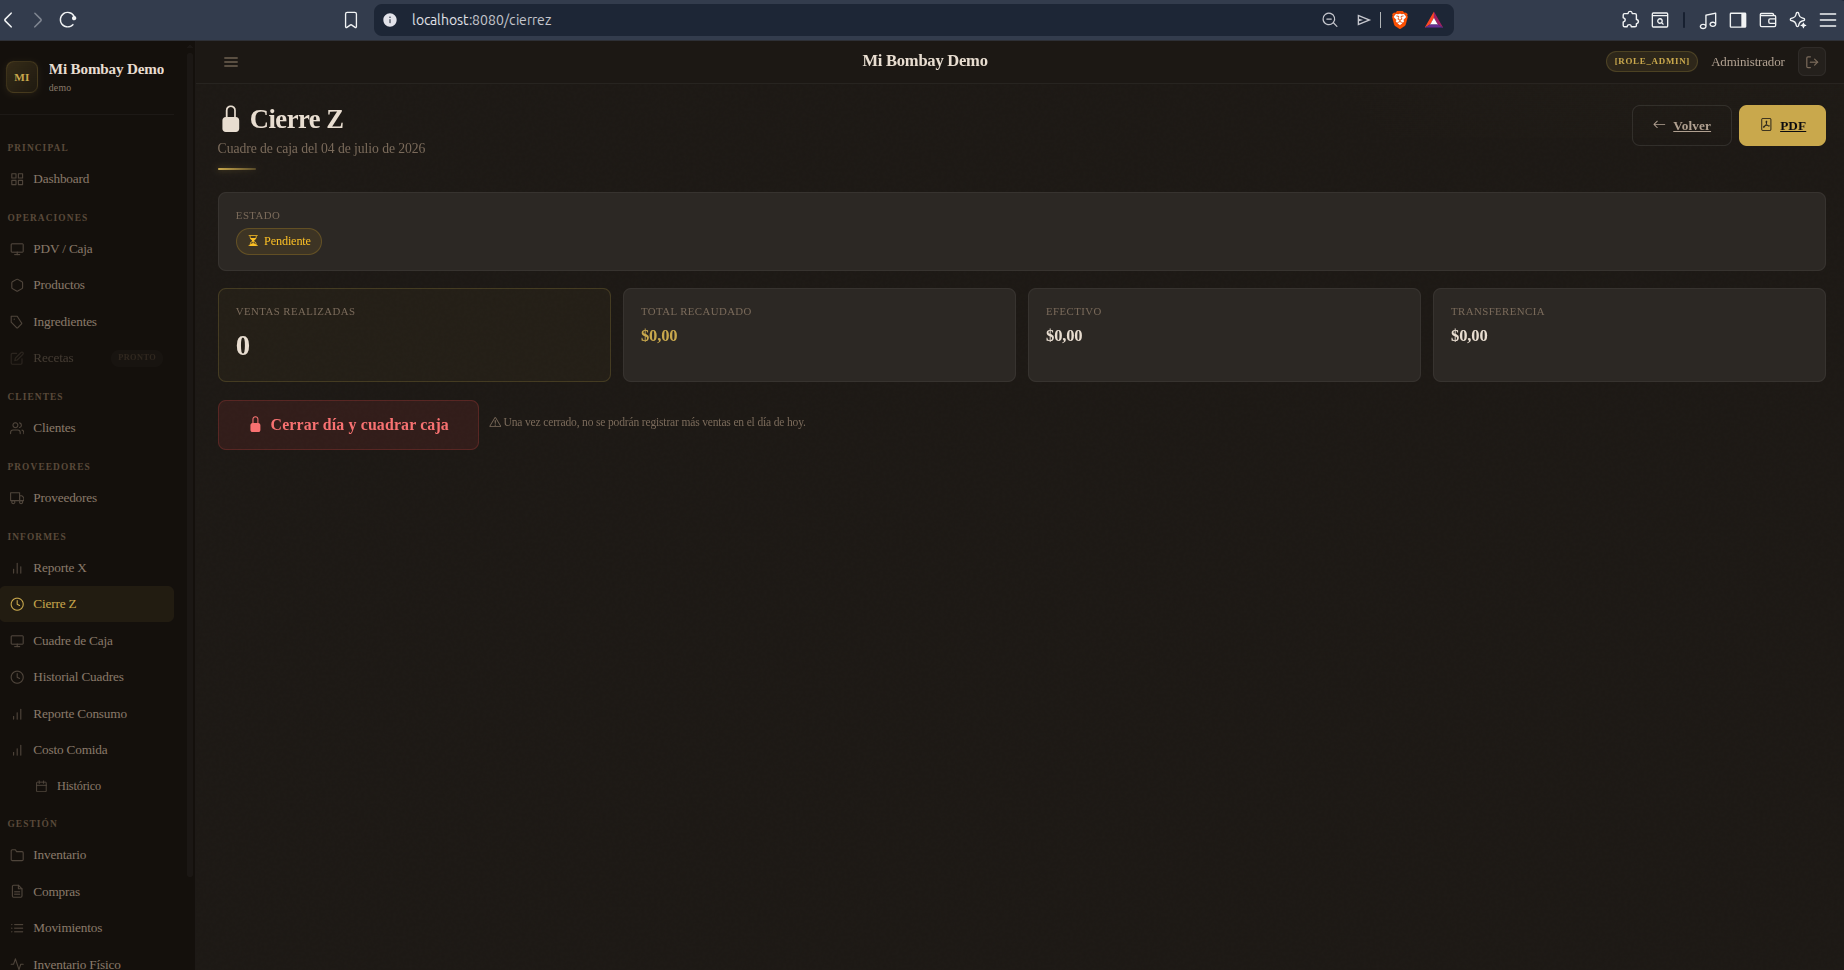1844x970 pixels.
Task: Open browser extensions puzzle icon
Action: (x=1630, y=20)
